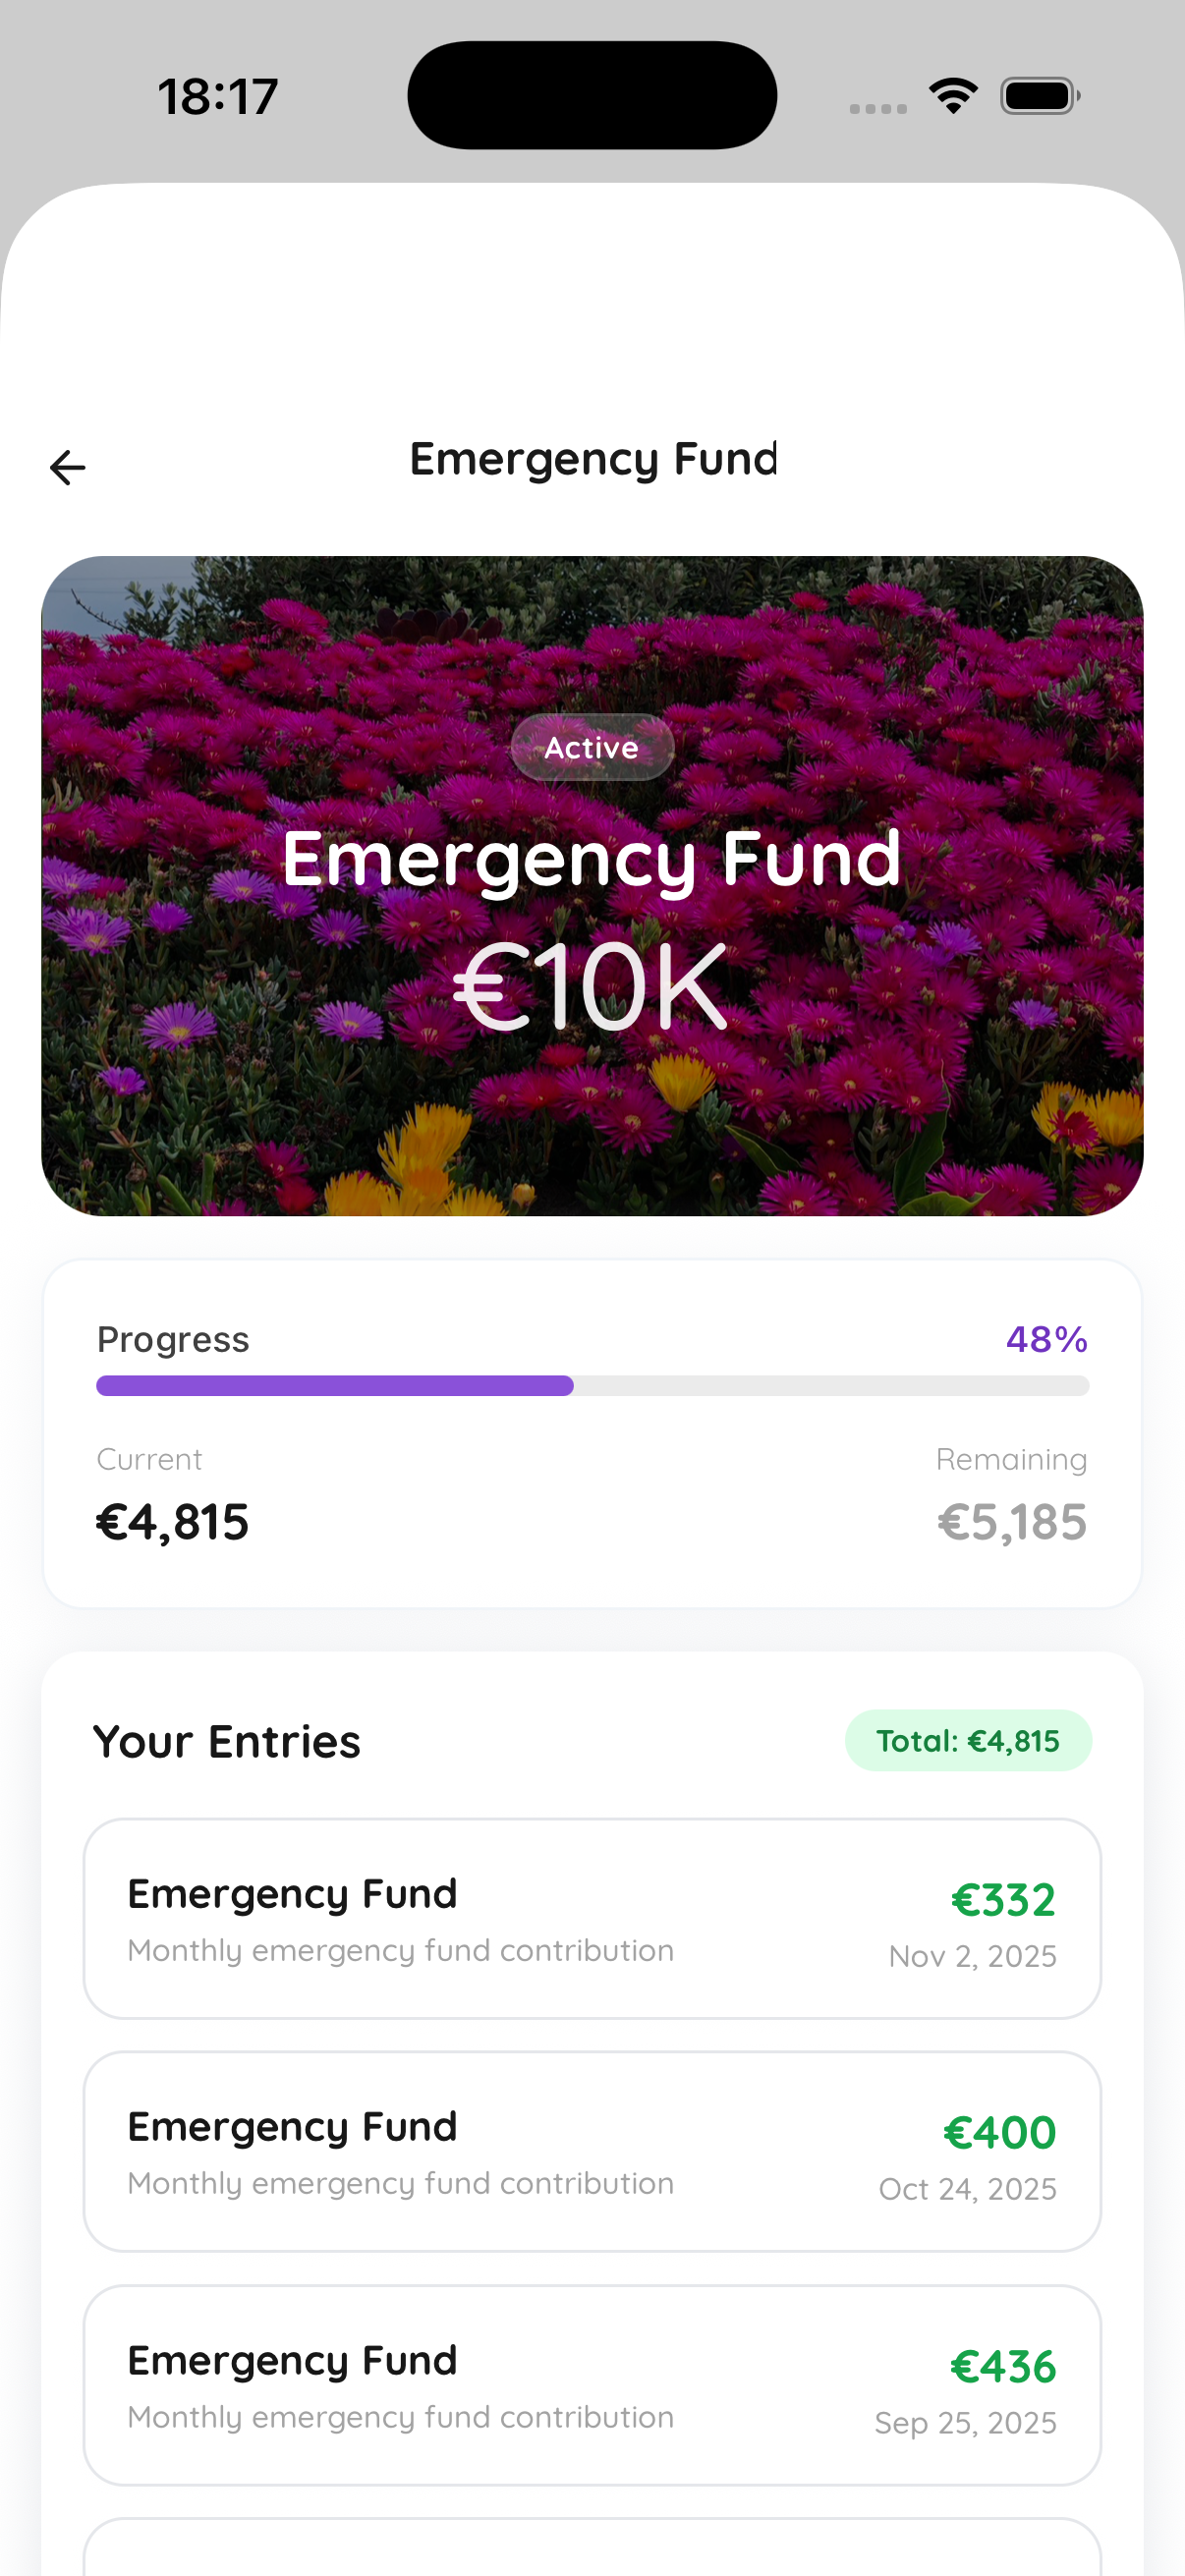
Task: Tap the Current amount €4,815
Action: click(172, 1522)
